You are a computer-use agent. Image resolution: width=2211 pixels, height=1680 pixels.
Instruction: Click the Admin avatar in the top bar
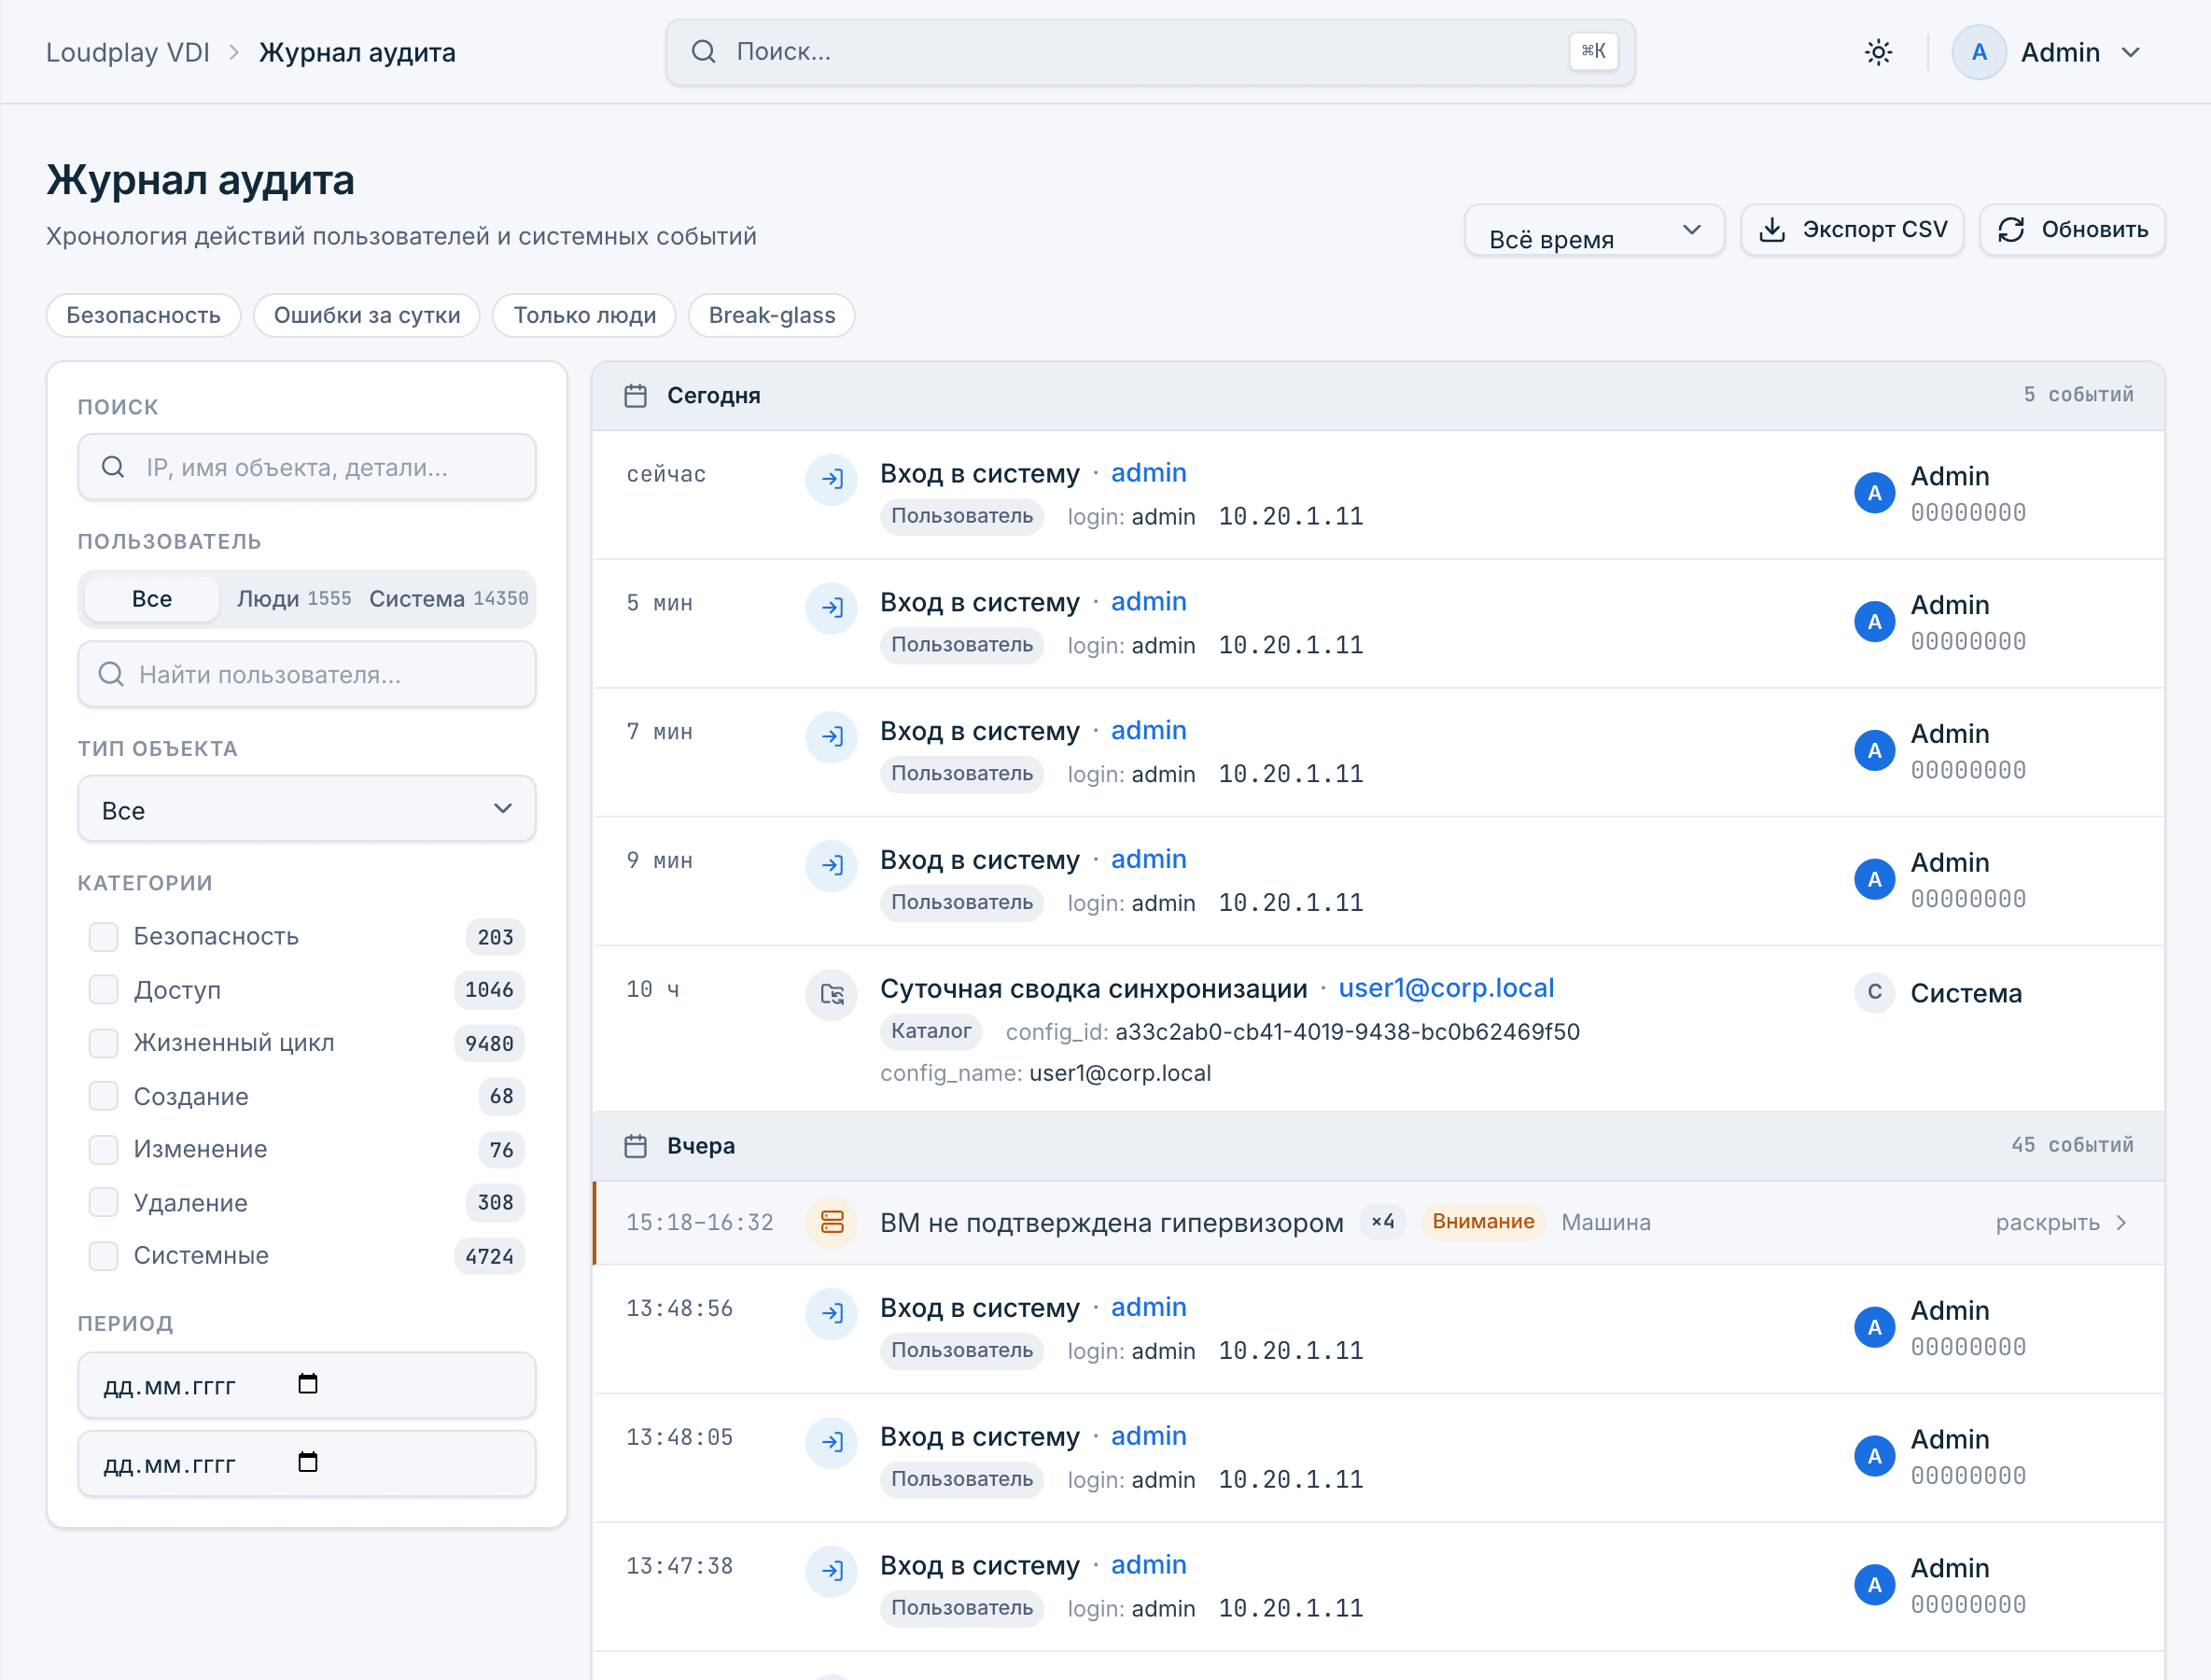click(1978, 52)
